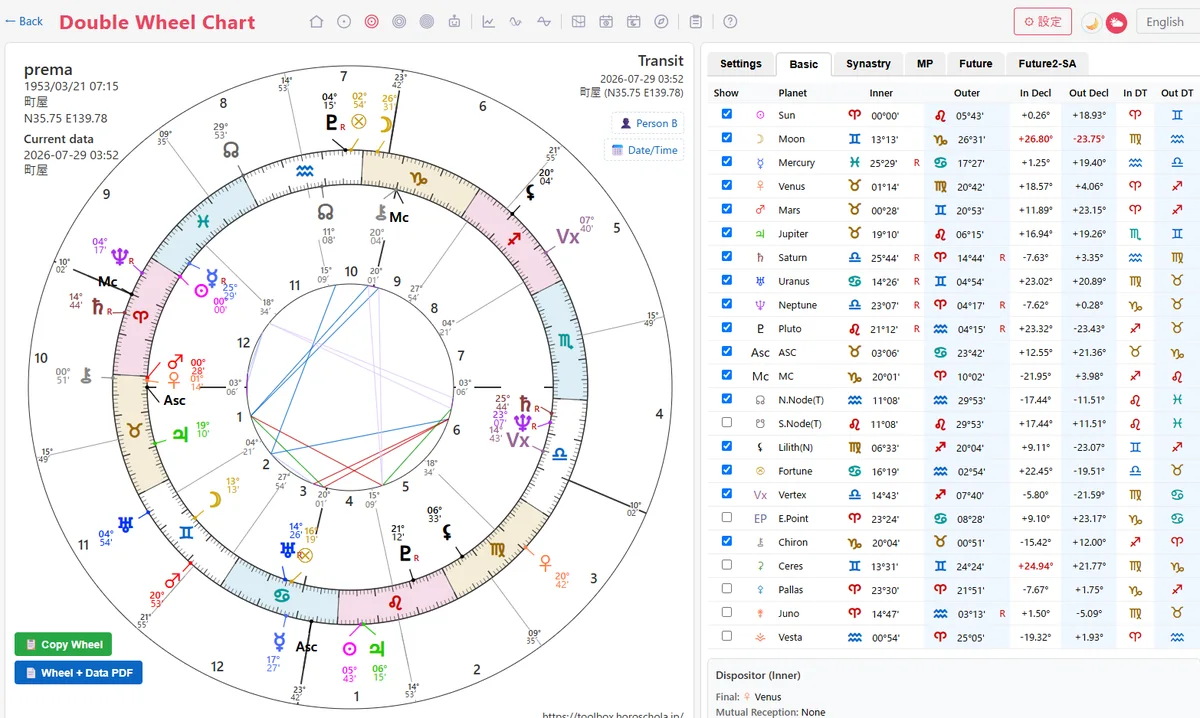
Task: Click the Ceres In Decl value +24.94°
Action: click(1036, 566)
